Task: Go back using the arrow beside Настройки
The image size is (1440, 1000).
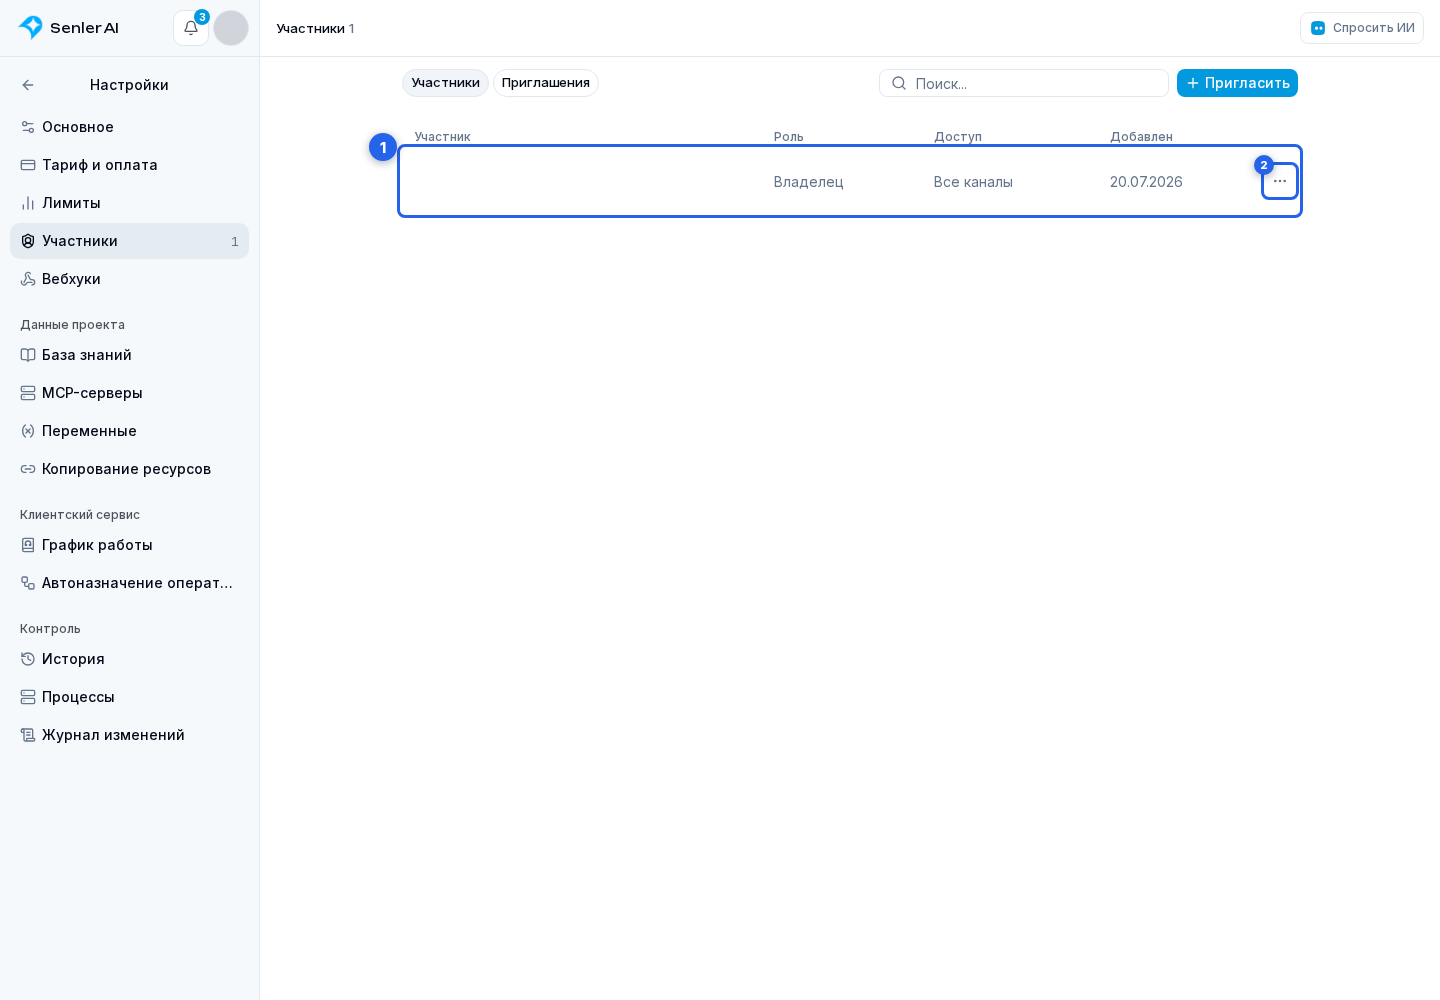Action: coord(28,85)
